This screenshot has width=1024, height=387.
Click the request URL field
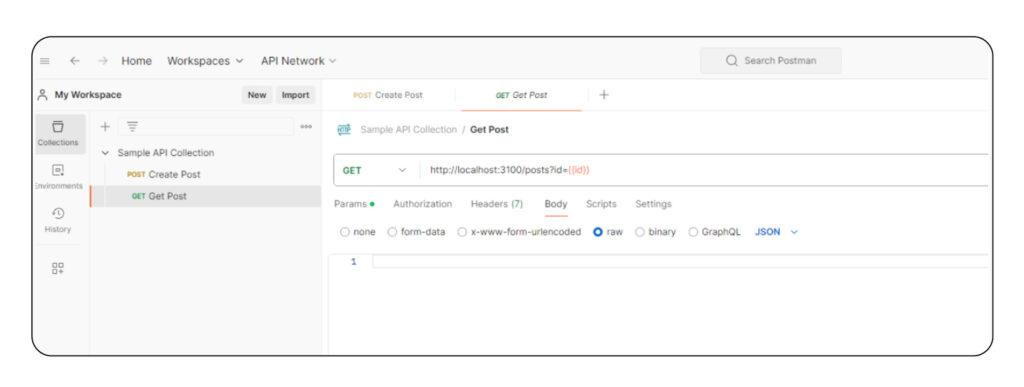click(703, 170)
